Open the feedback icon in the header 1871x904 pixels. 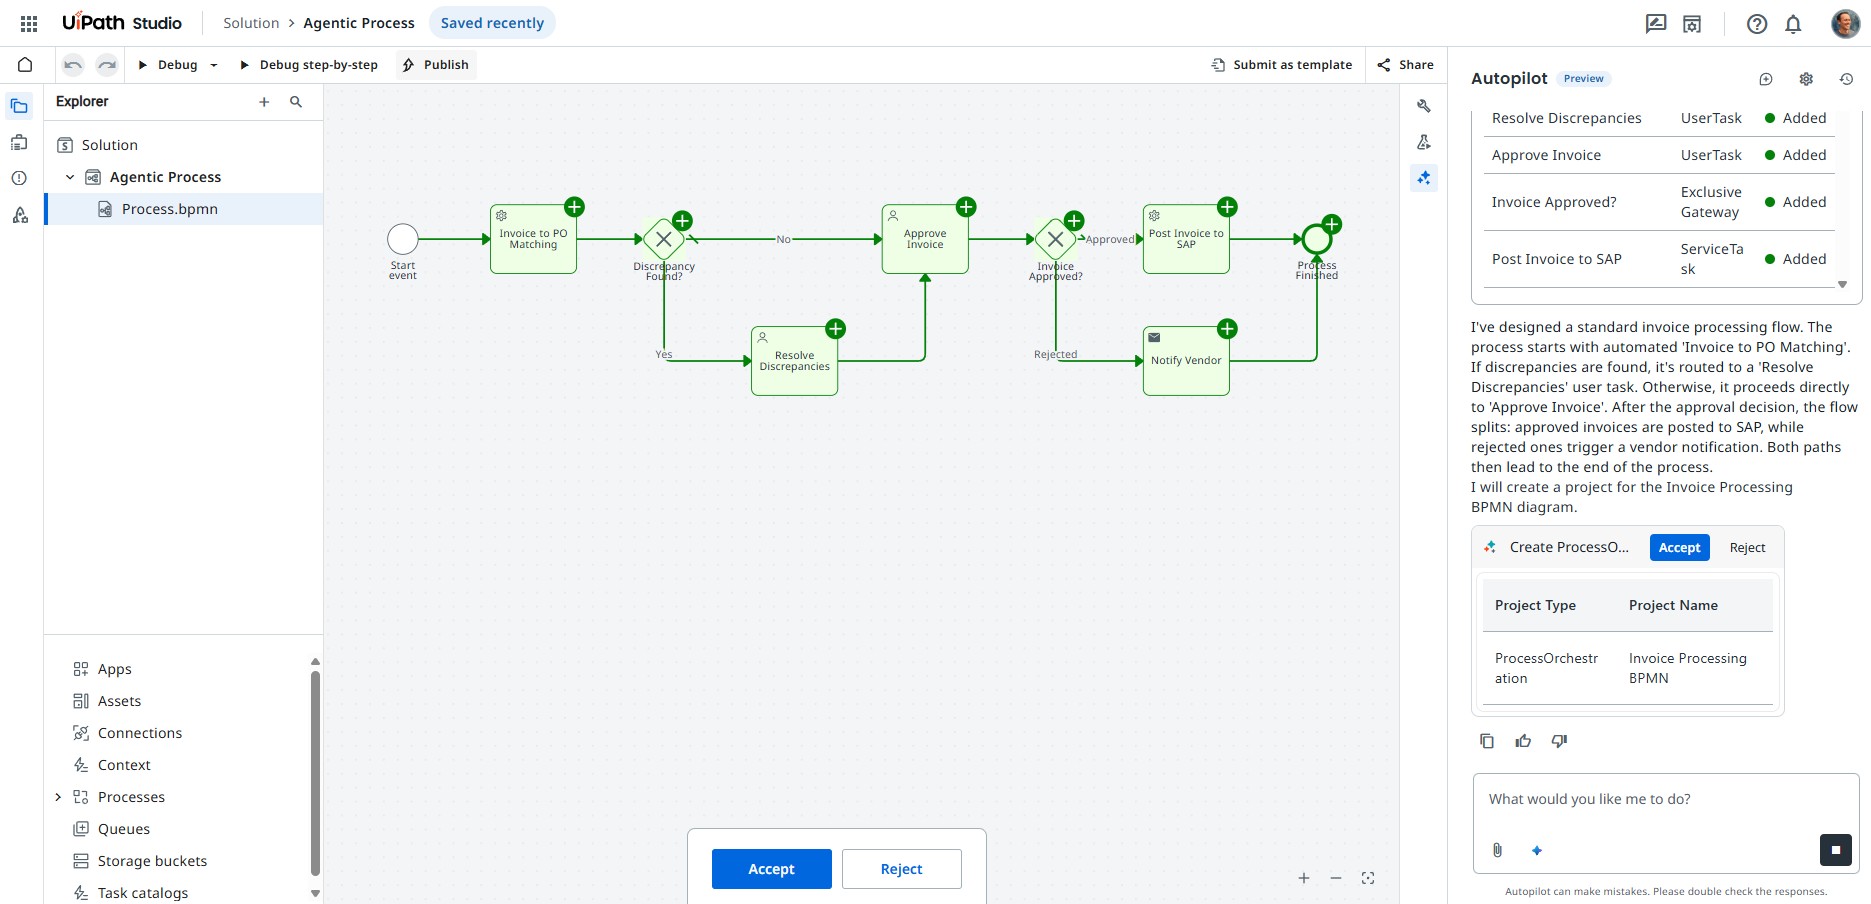click(1656, 24)
